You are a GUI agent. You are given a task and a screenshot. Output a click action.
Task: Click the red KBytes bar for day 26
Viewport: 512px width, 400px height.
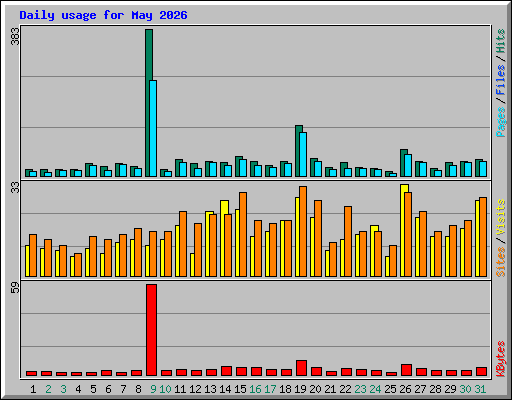point(406,370)
